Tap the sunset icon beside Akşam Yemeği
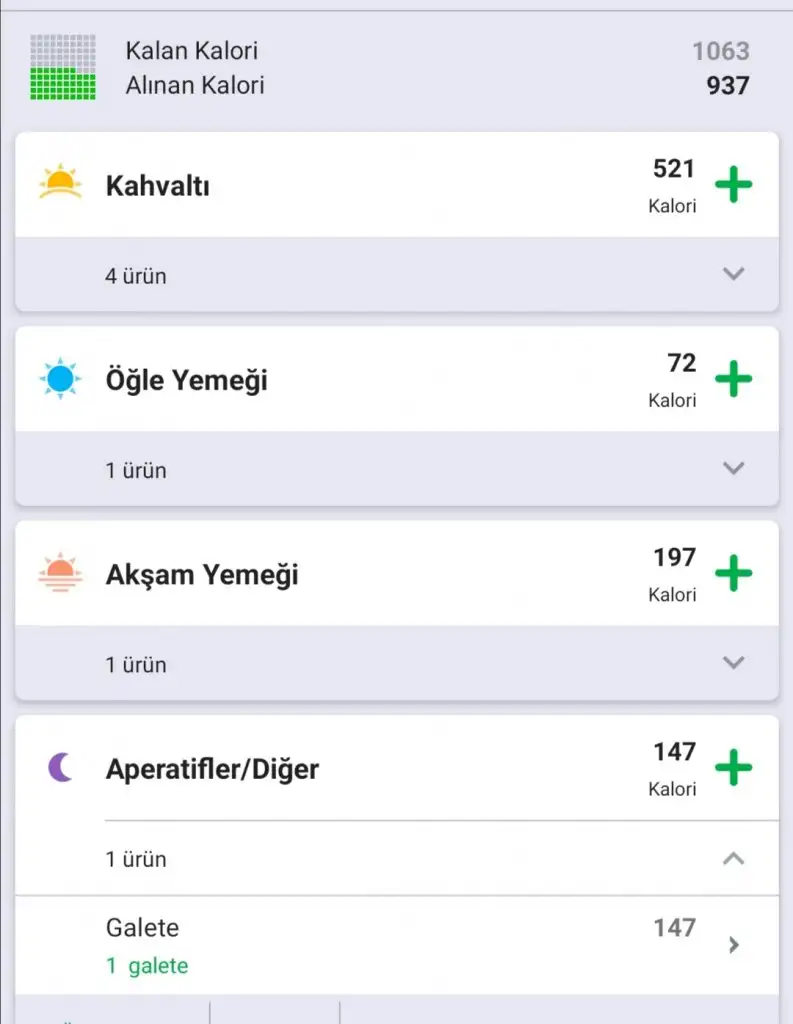Viewport: 793px width, 1024px height. click(60, 573)
